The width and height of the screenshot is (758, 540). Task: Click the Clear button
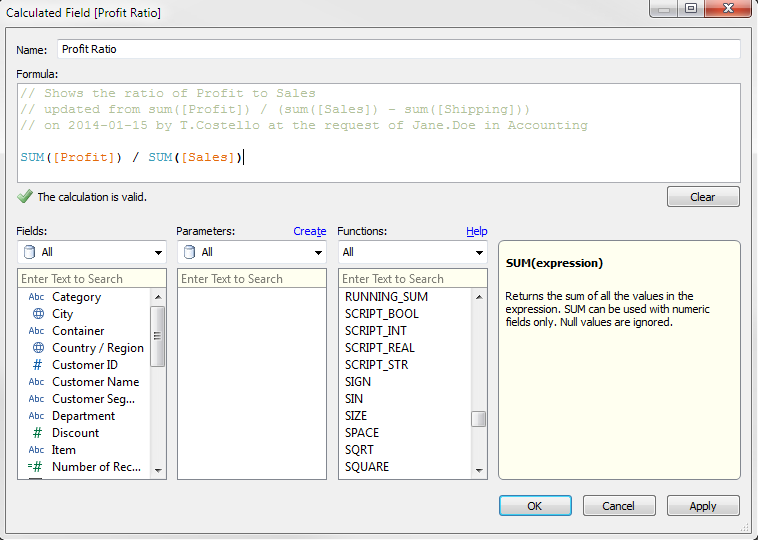point(703,197)
